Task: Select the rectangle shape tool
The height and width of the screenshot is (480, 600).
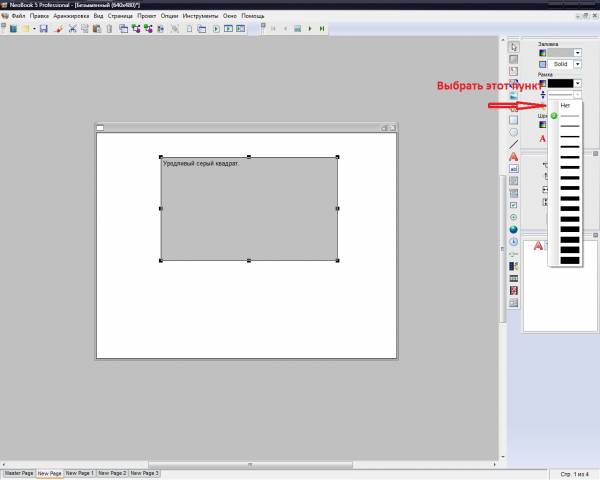Action: pos(514,120)
